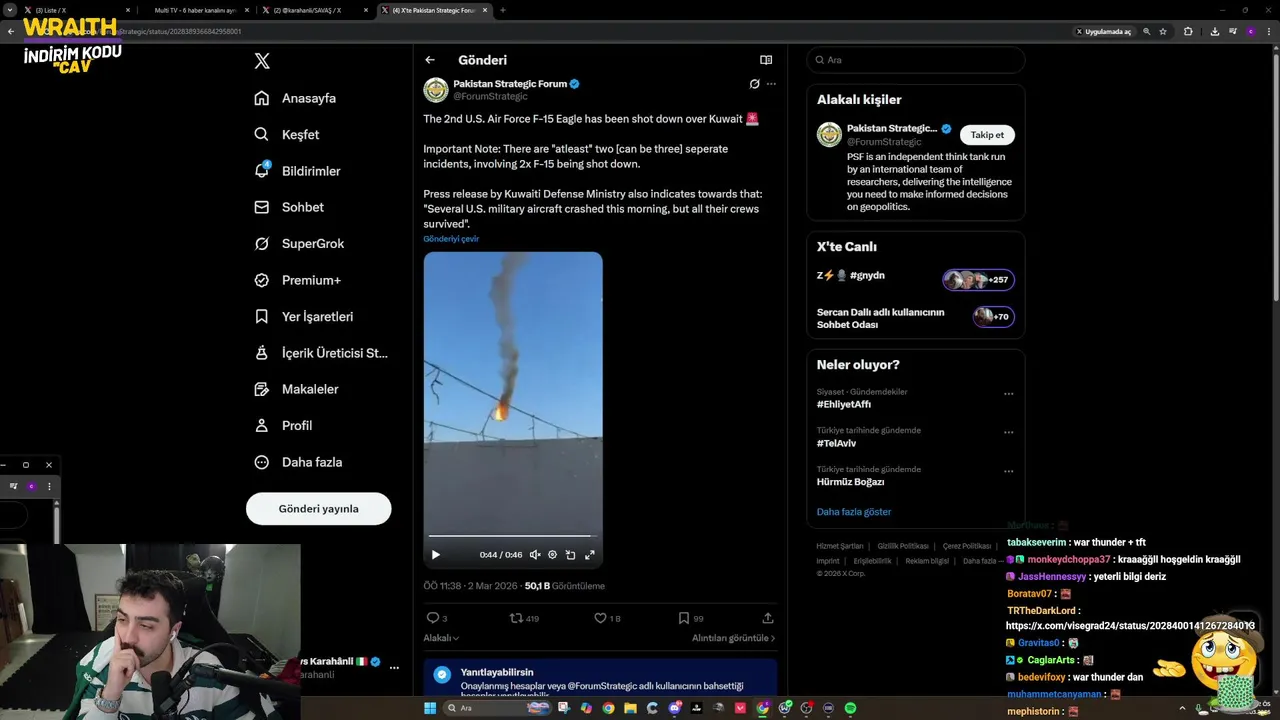Open Alıntıları görüntüle link
The image size is (1280, 720).
(733, 638)
